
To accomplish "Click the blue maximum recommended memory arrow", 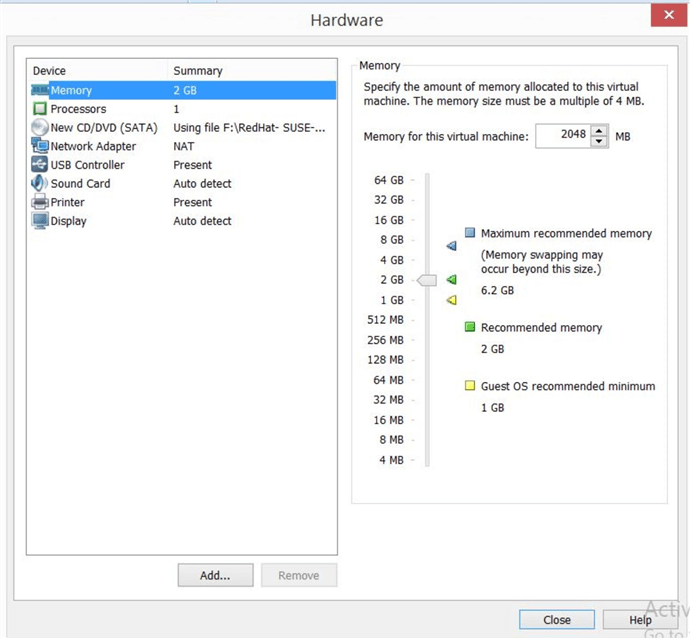I will [451, 246].
